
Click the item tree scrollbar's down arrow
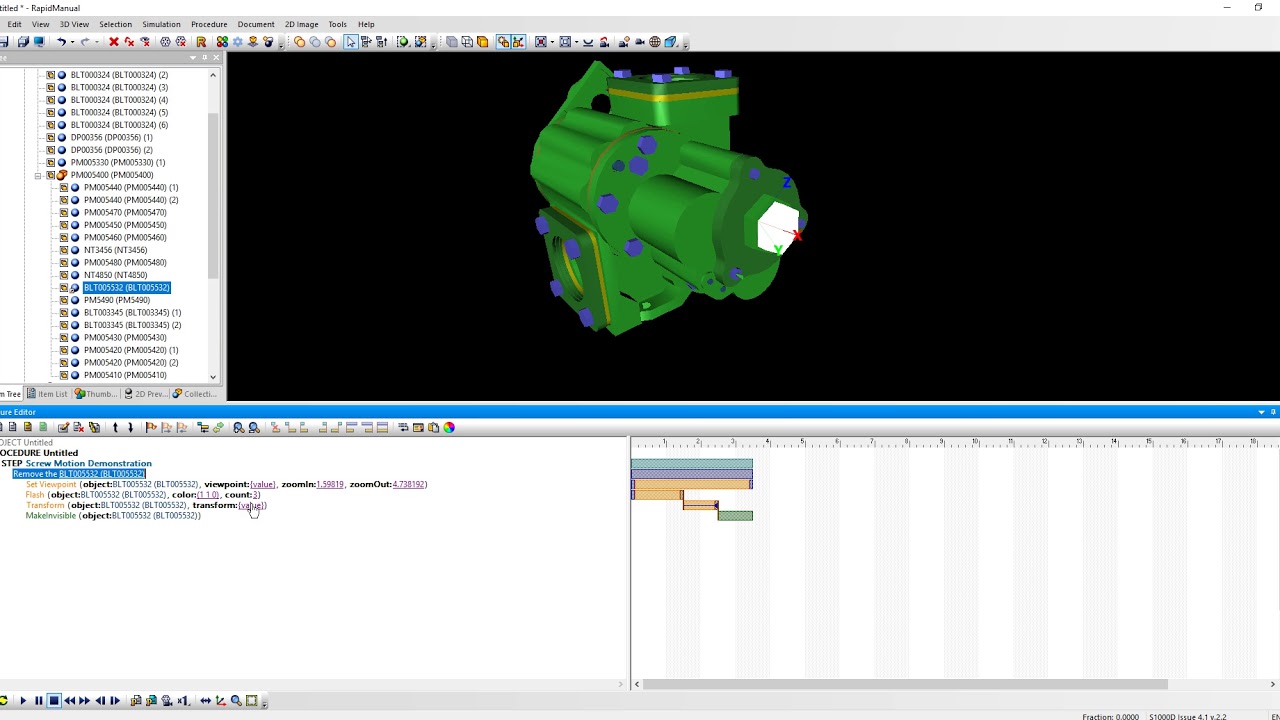click(x=213, y=377)
